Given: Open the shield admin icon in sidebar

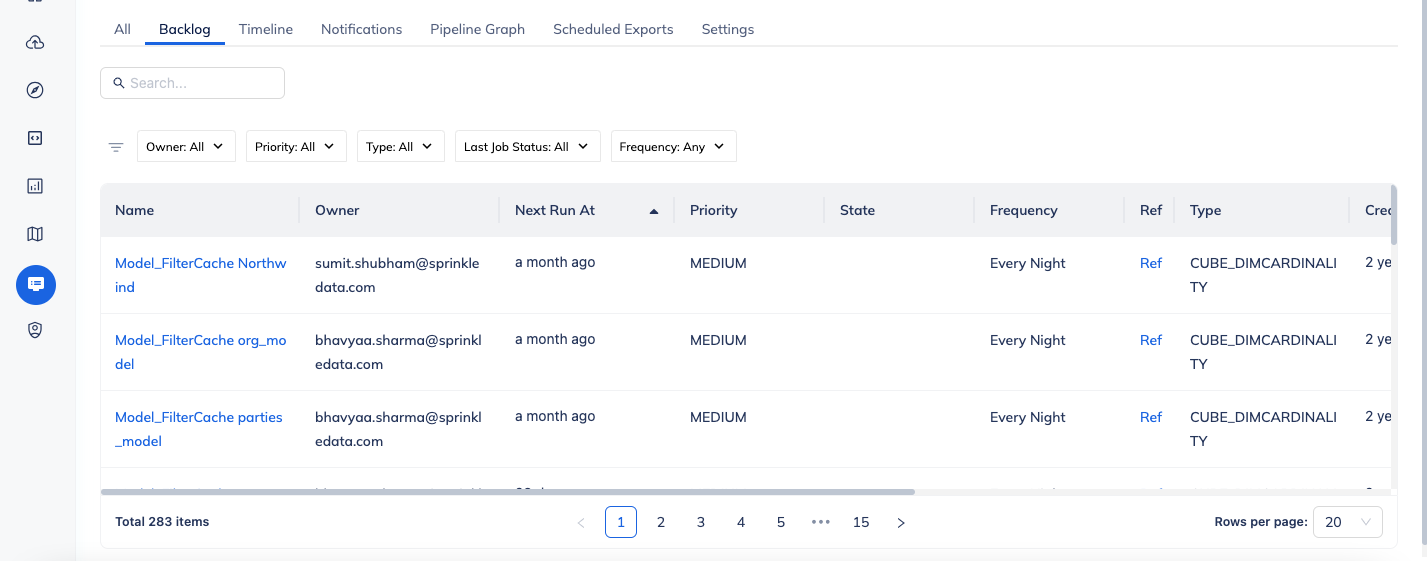Looking at the screenshot, I should pos(35,330).
